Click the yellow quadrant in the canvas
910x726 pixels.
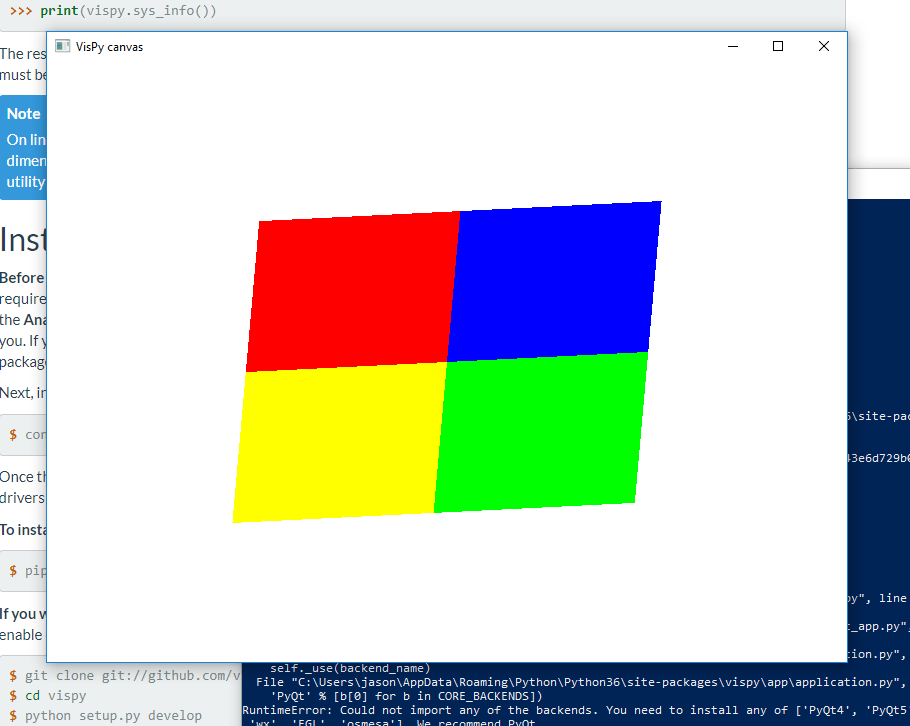click(340, 442)
